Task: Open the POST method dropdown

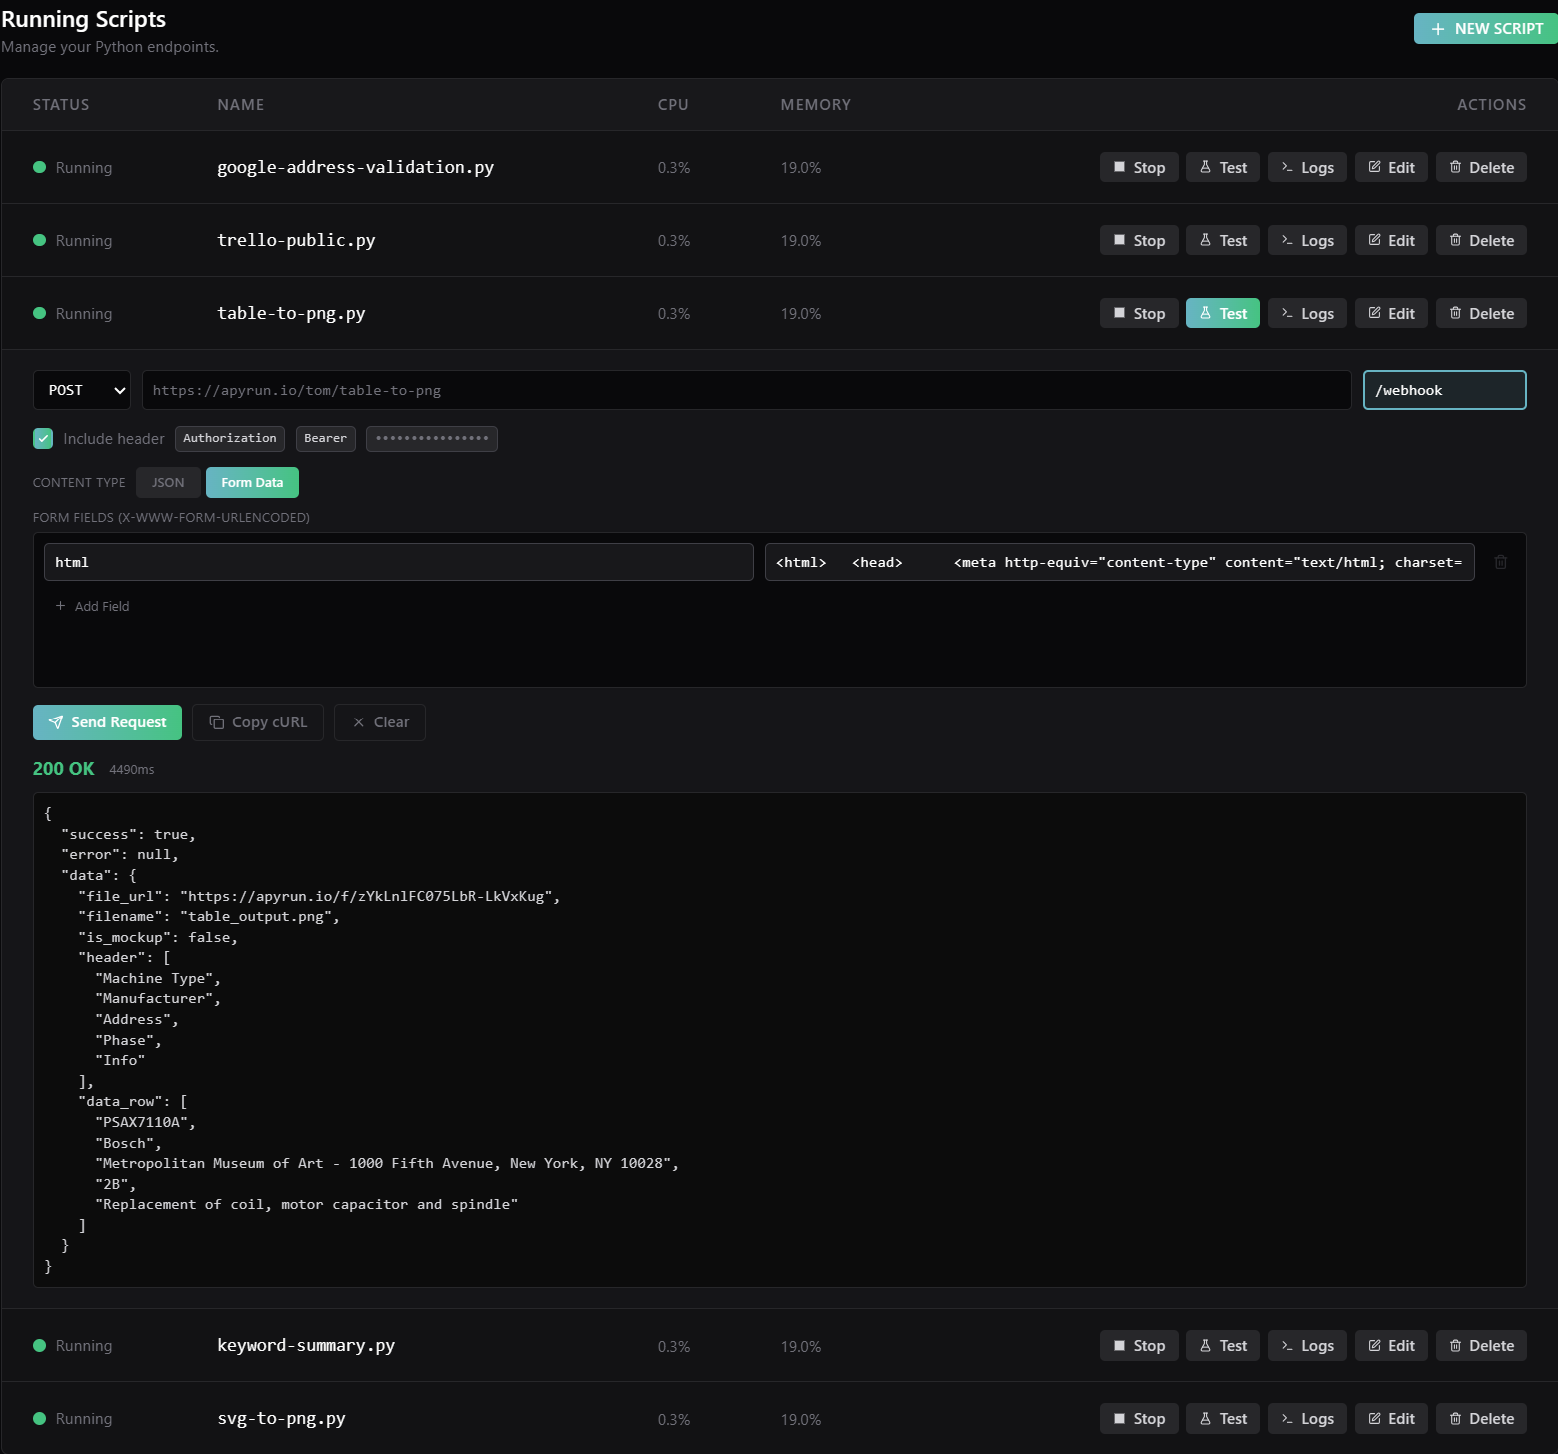Action: [x=81, y=390]
